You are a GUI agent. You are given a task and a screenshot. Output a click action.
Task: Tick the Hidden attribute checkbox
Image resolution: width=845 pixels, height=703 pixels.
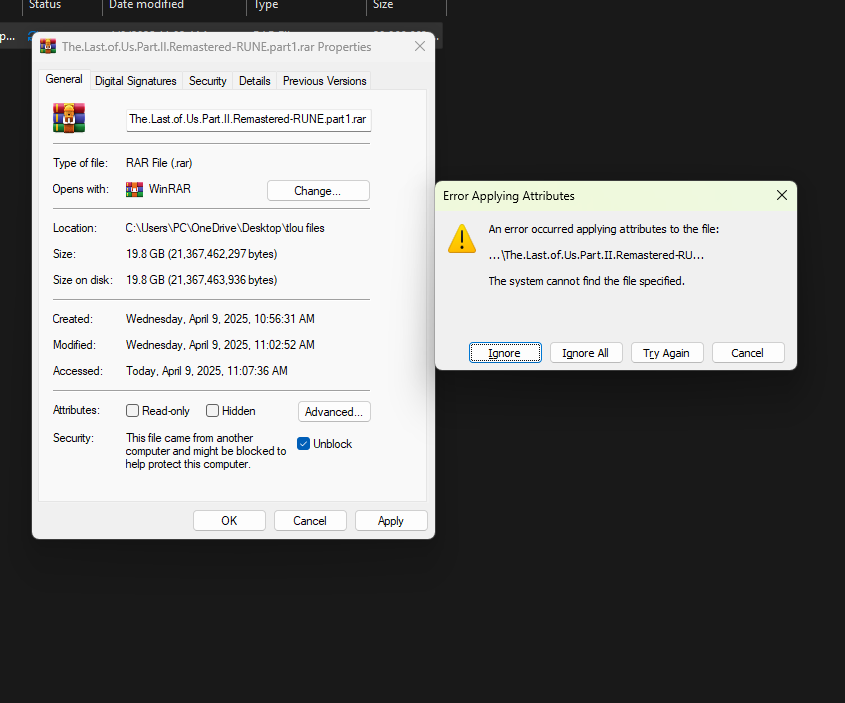pyautogui.click(x=212, y=410)
